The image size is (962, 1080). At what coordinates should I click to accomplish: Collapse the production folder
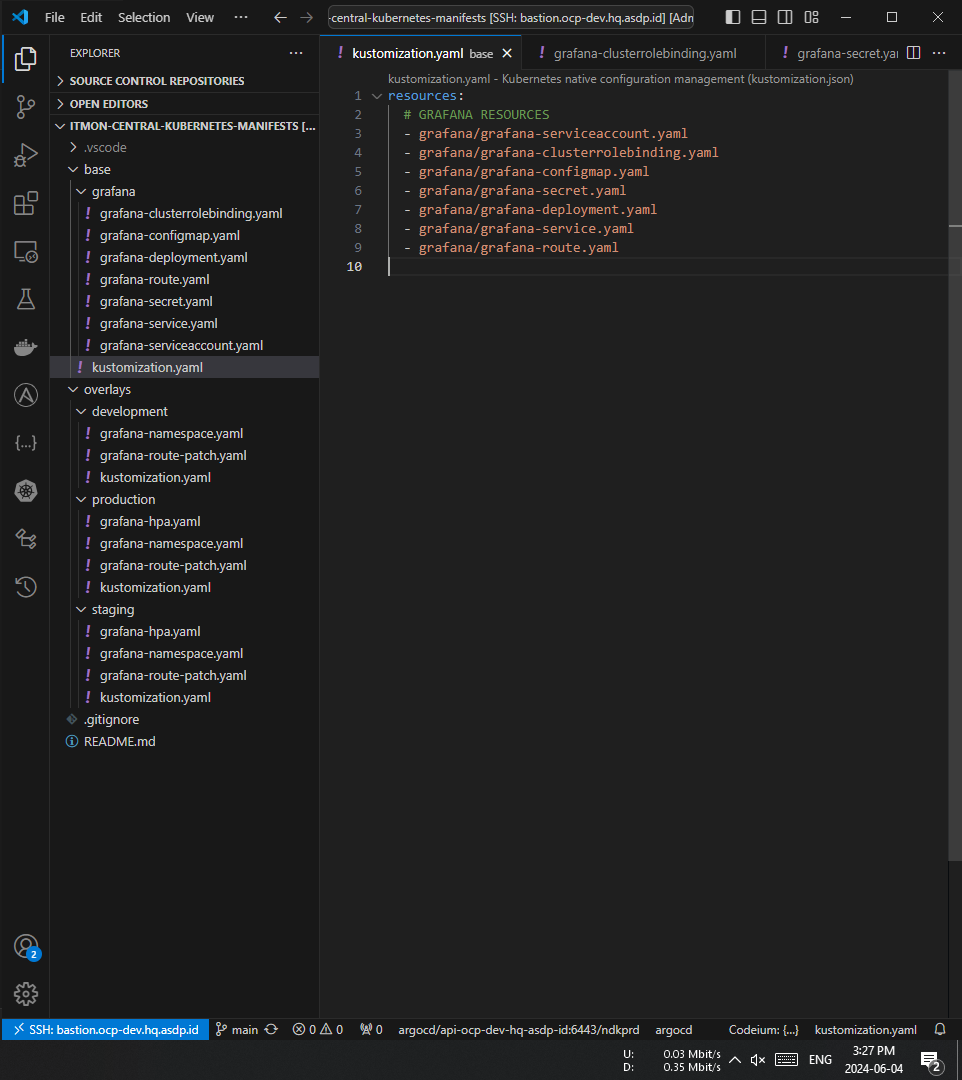coord(185,499)
